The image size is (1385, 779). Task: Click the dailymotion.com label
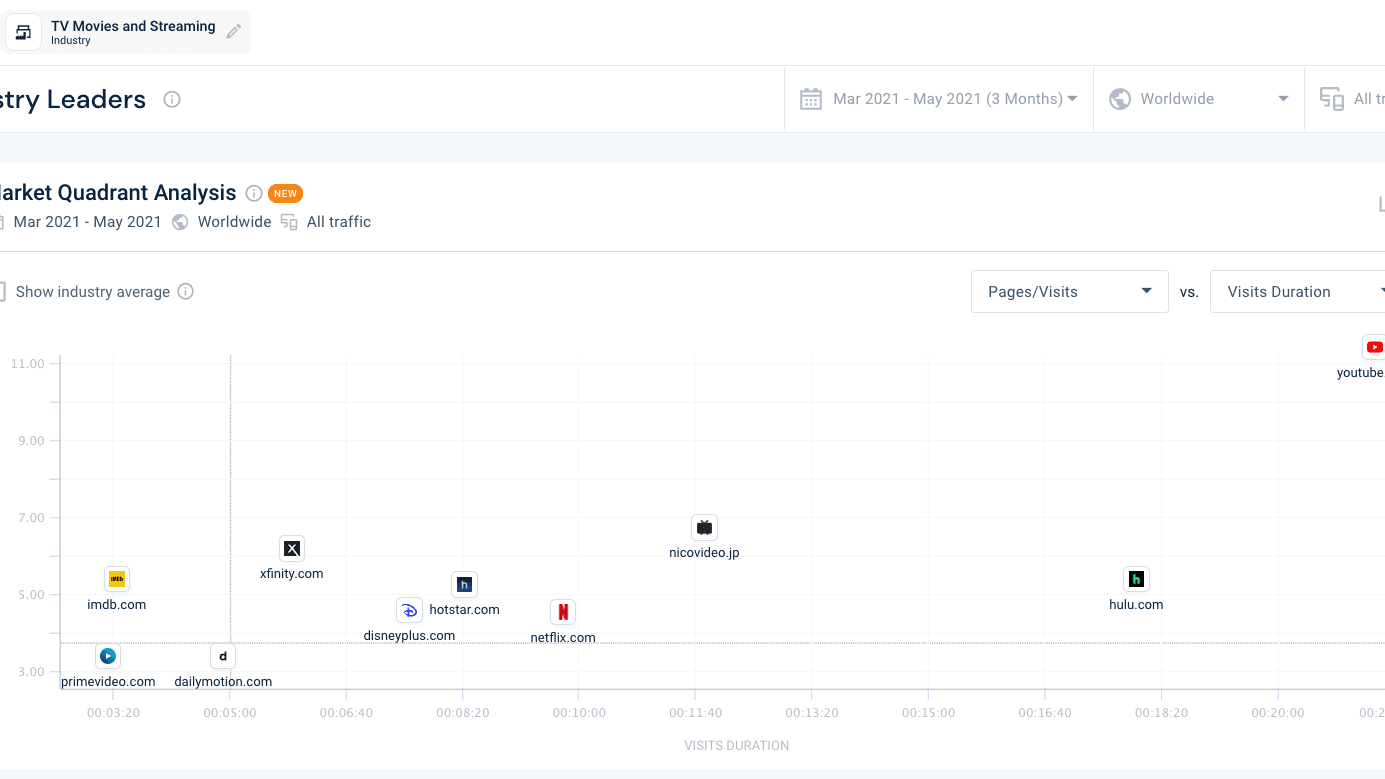(x=223, y=682)
